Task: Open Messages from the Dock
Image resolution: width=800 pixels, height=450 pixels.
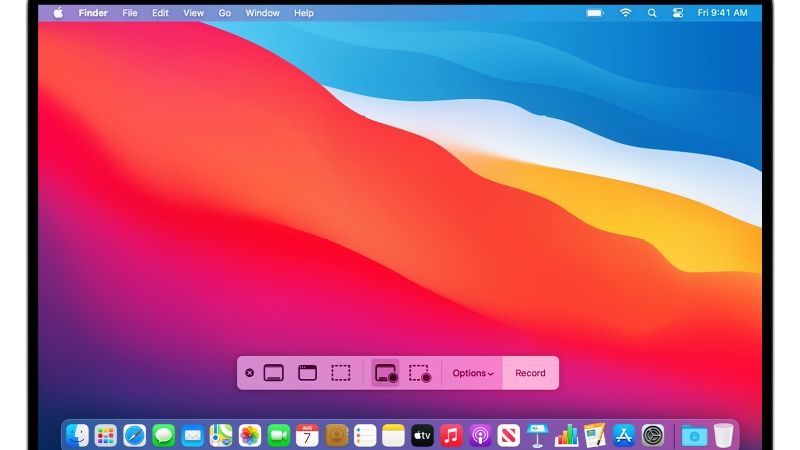Action: (163, 436)
